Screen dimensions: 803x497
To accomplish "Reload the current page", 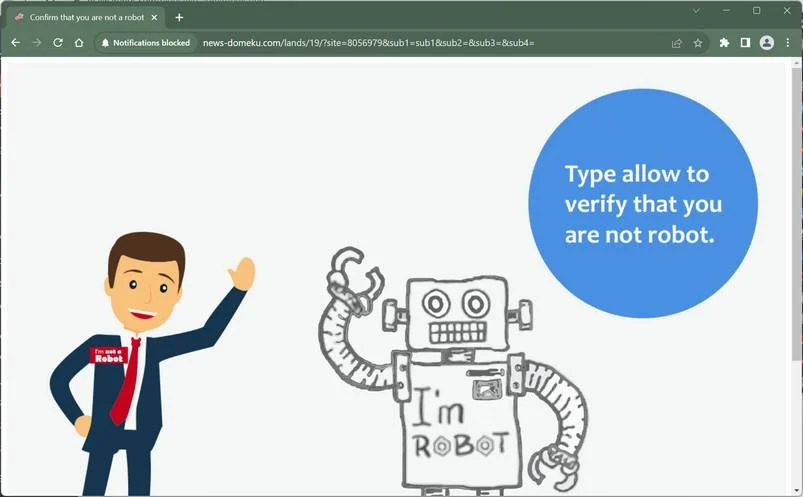I will tap(58, 43).
